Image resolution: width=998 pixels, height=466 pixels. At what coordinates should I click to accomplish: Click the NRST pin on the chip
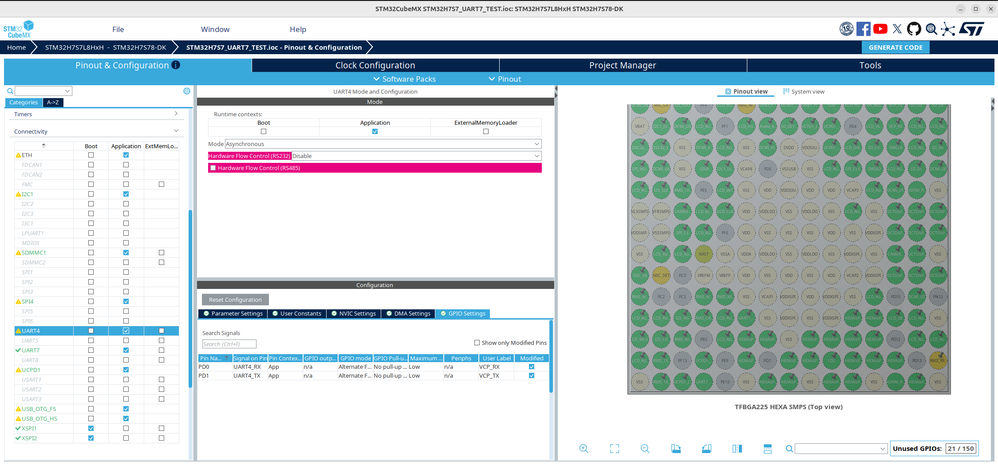point(703,253)
